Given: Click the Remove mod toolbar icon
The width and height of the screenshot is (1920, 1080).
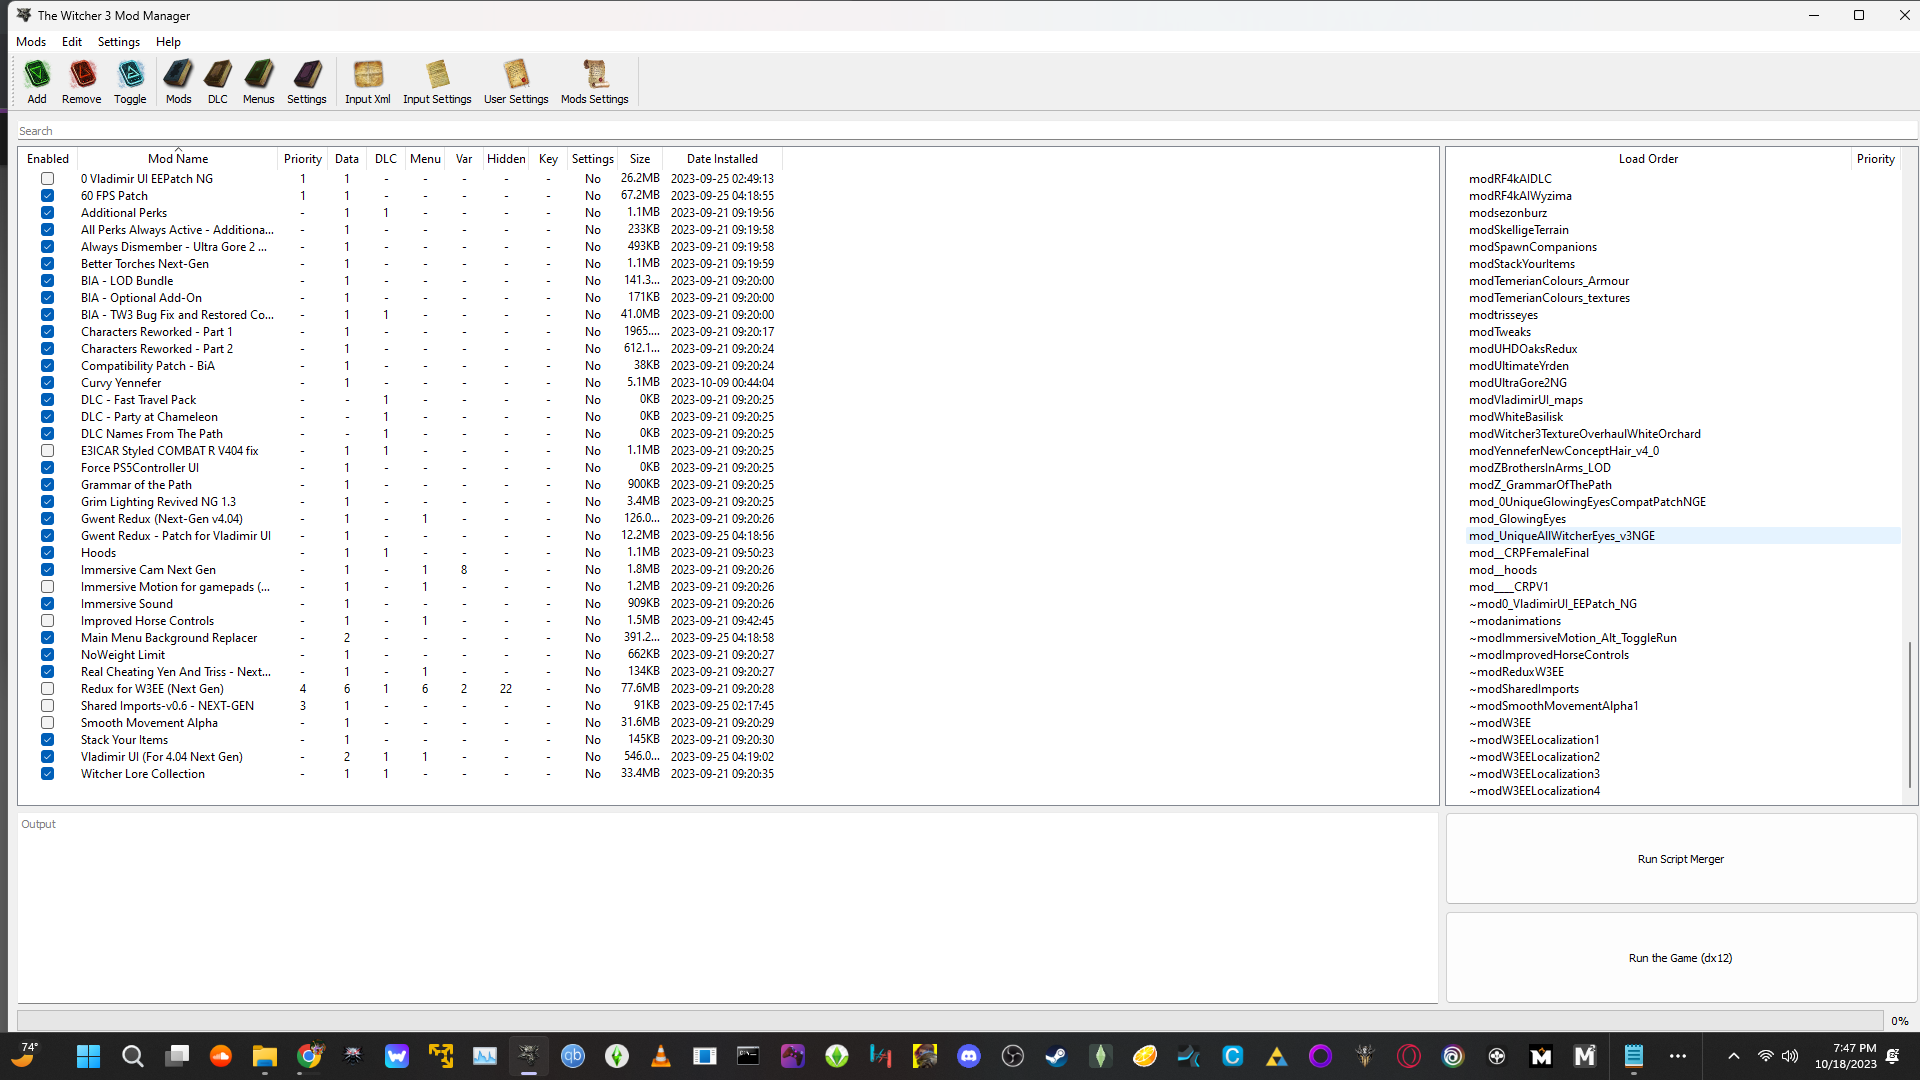Looking at the screenshot, I should click(81, 81).
